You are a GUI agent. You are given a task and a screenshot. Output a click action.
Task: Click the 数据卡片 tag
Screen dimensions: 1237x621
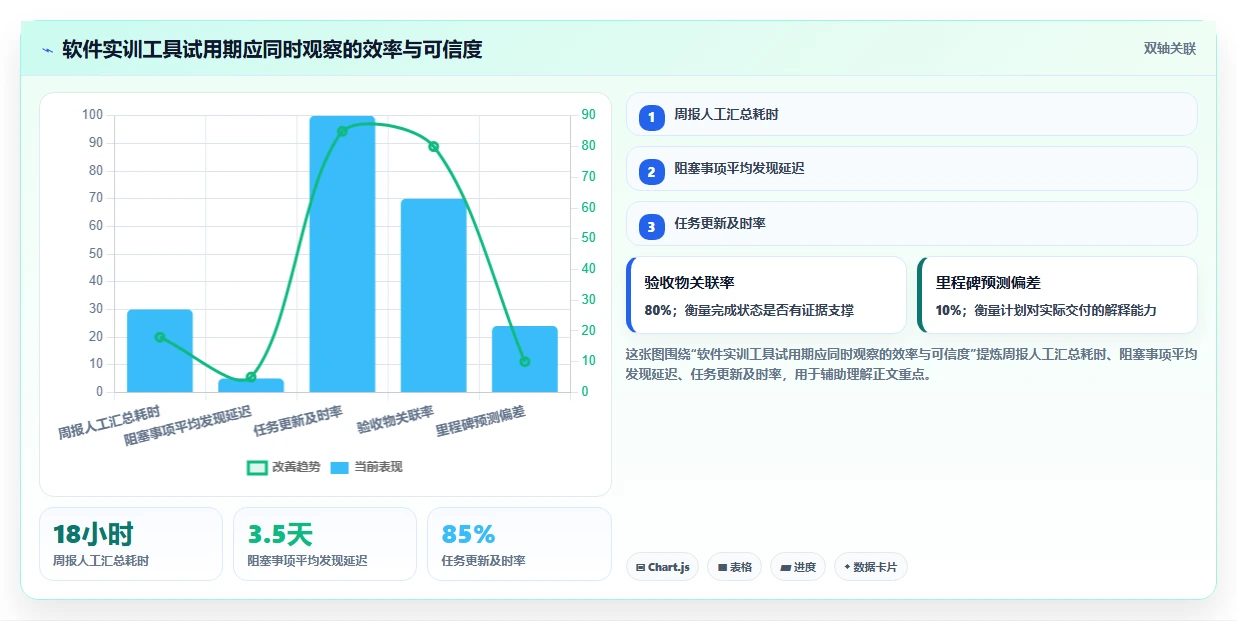click(870, 567)
